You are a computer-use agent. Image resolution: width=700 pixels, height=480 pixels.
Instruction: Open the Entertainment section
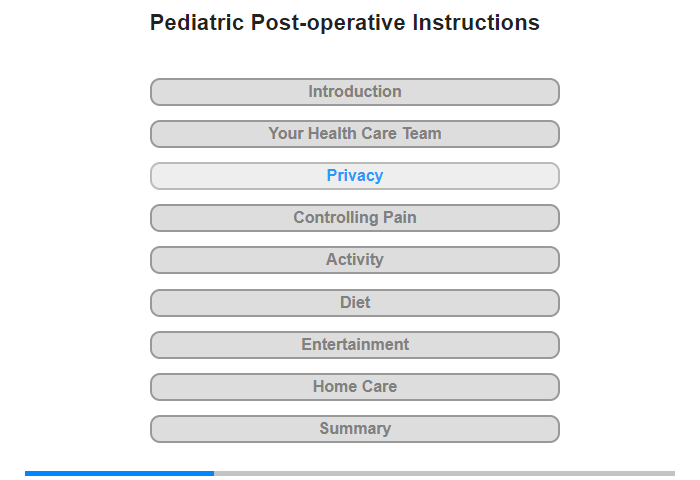[354, 345]
